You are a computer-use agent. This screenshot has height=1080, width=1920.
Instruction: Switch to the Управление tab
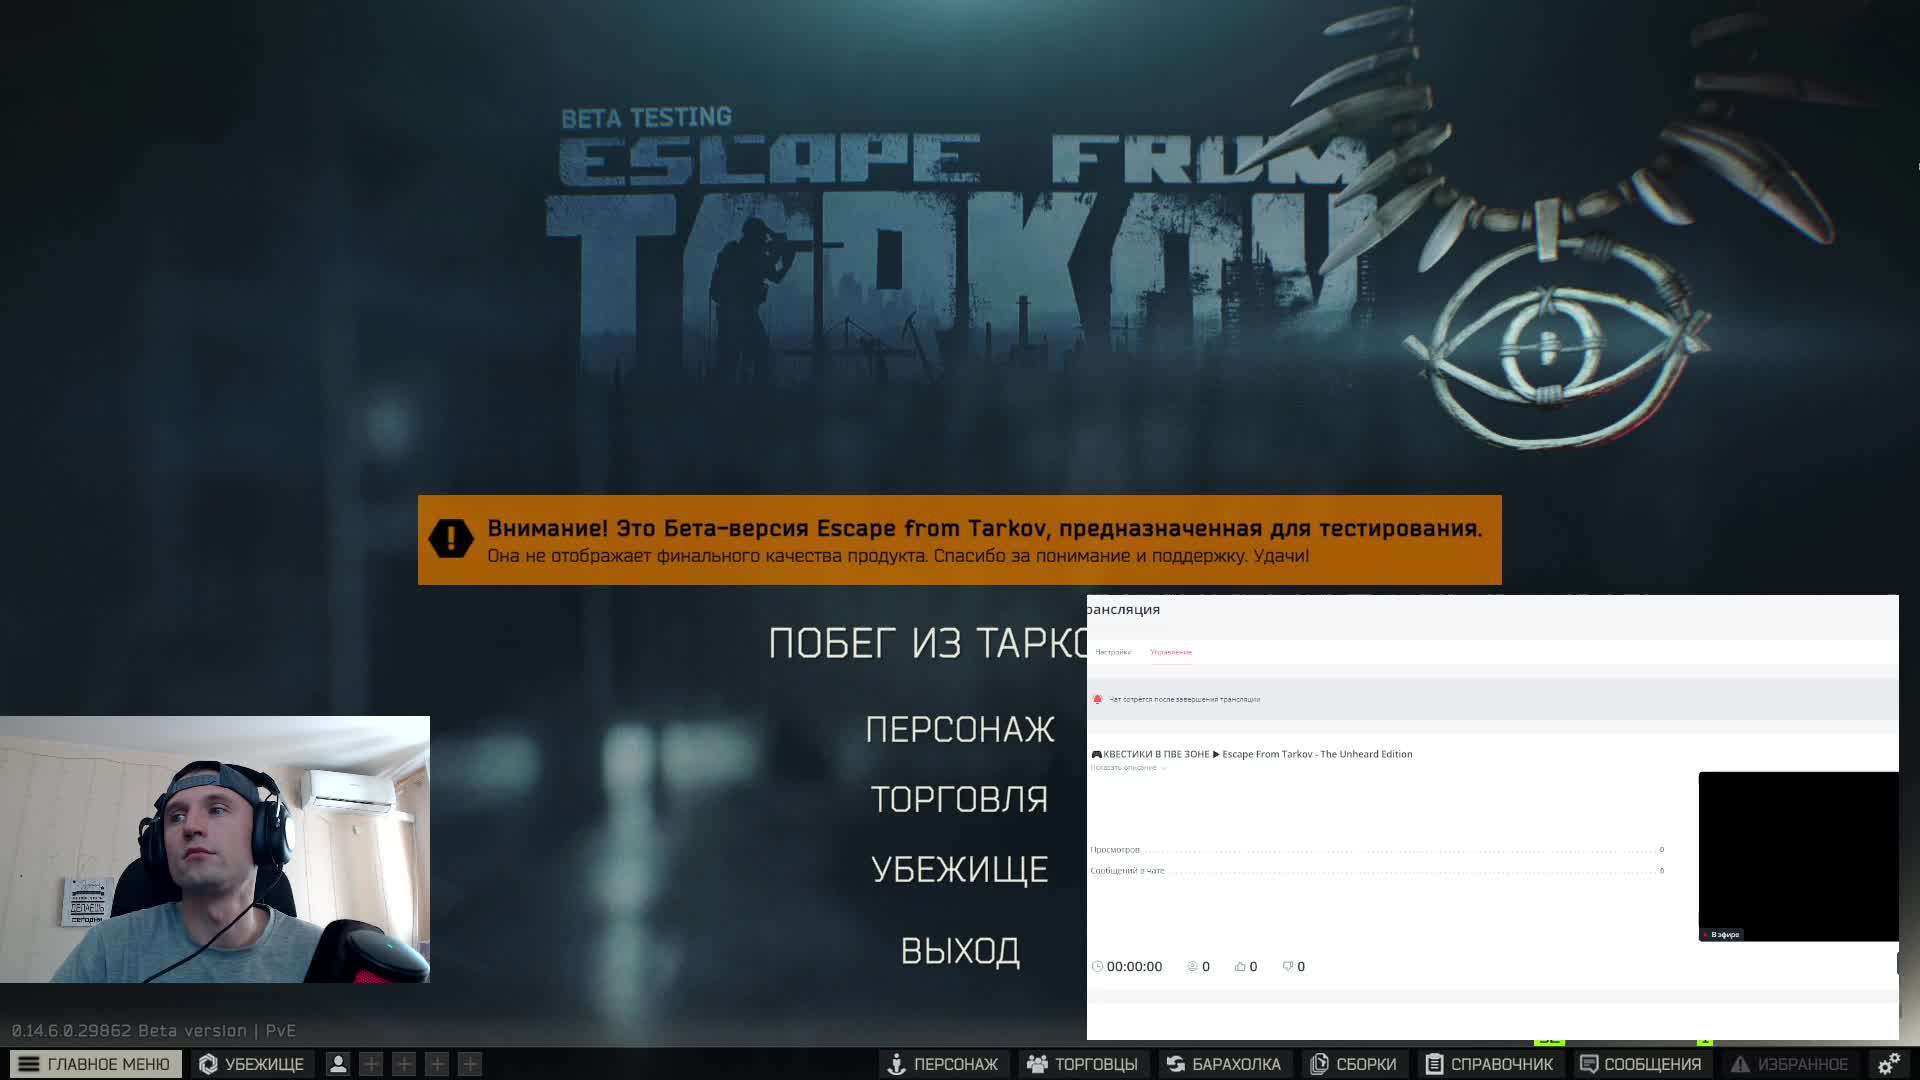[x=1171, y=651]
